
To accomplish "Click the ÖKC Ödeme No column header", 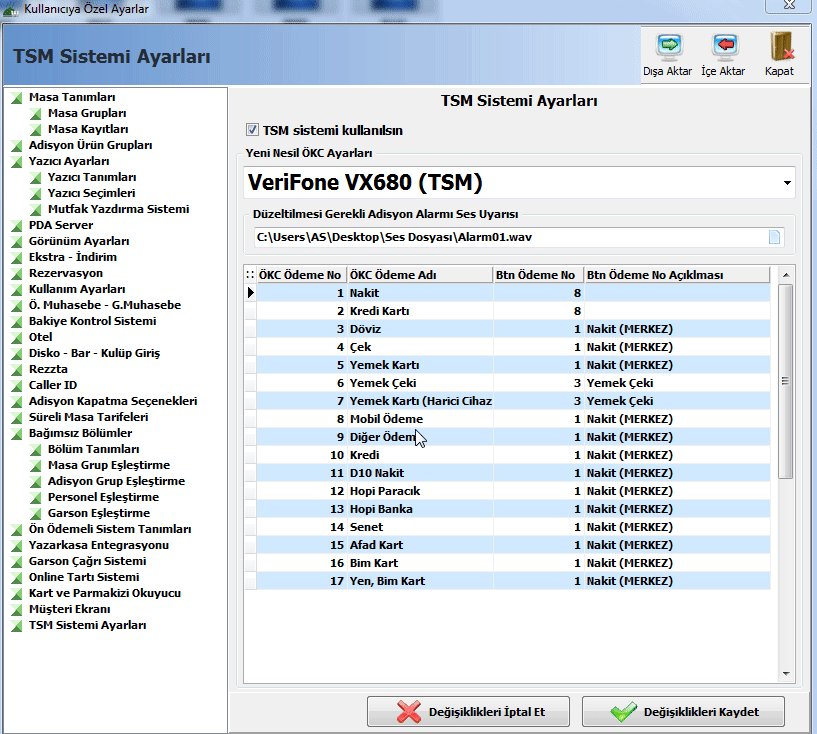I will click(302, 275).
